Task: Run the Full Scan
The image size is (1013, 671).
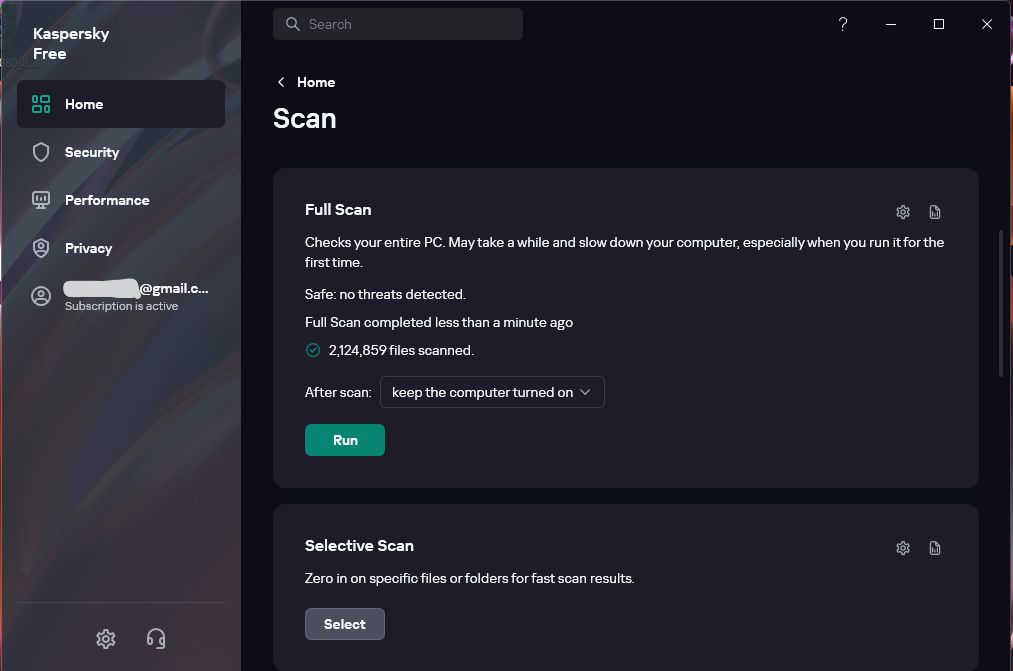Action: click(345, 440)
